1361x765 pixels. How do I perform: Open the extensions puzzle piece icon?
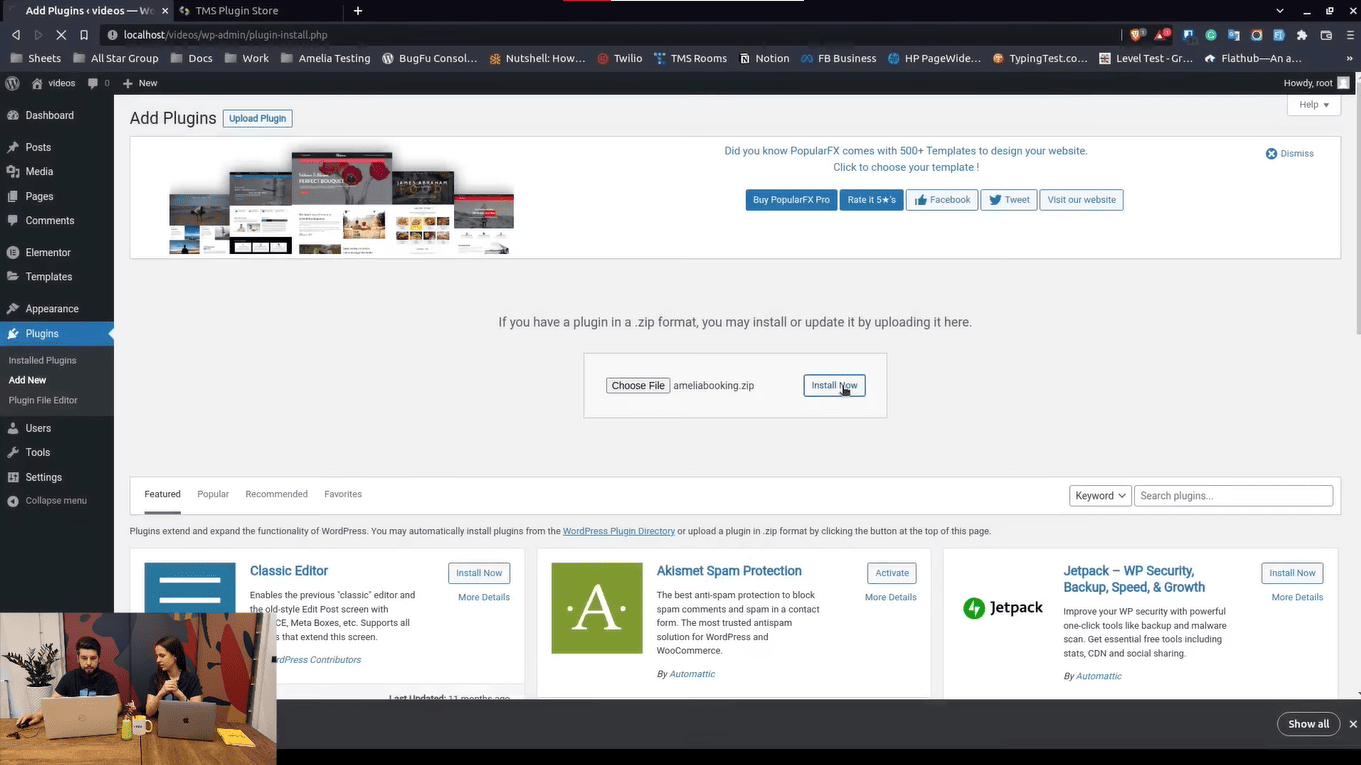pos(1302,35)
